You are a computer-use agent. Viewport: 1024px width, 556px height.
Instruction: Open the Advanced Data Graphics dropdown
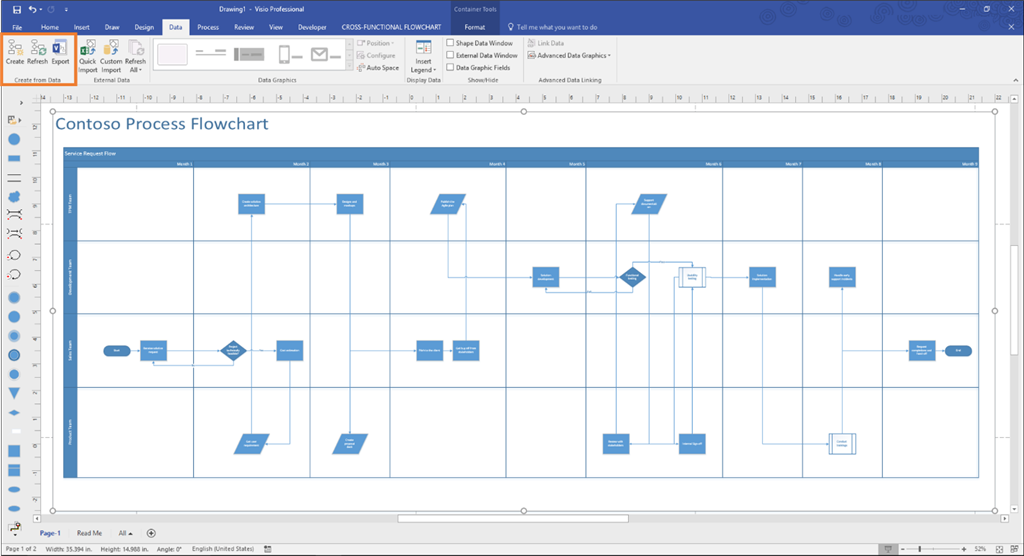[569, 56]
